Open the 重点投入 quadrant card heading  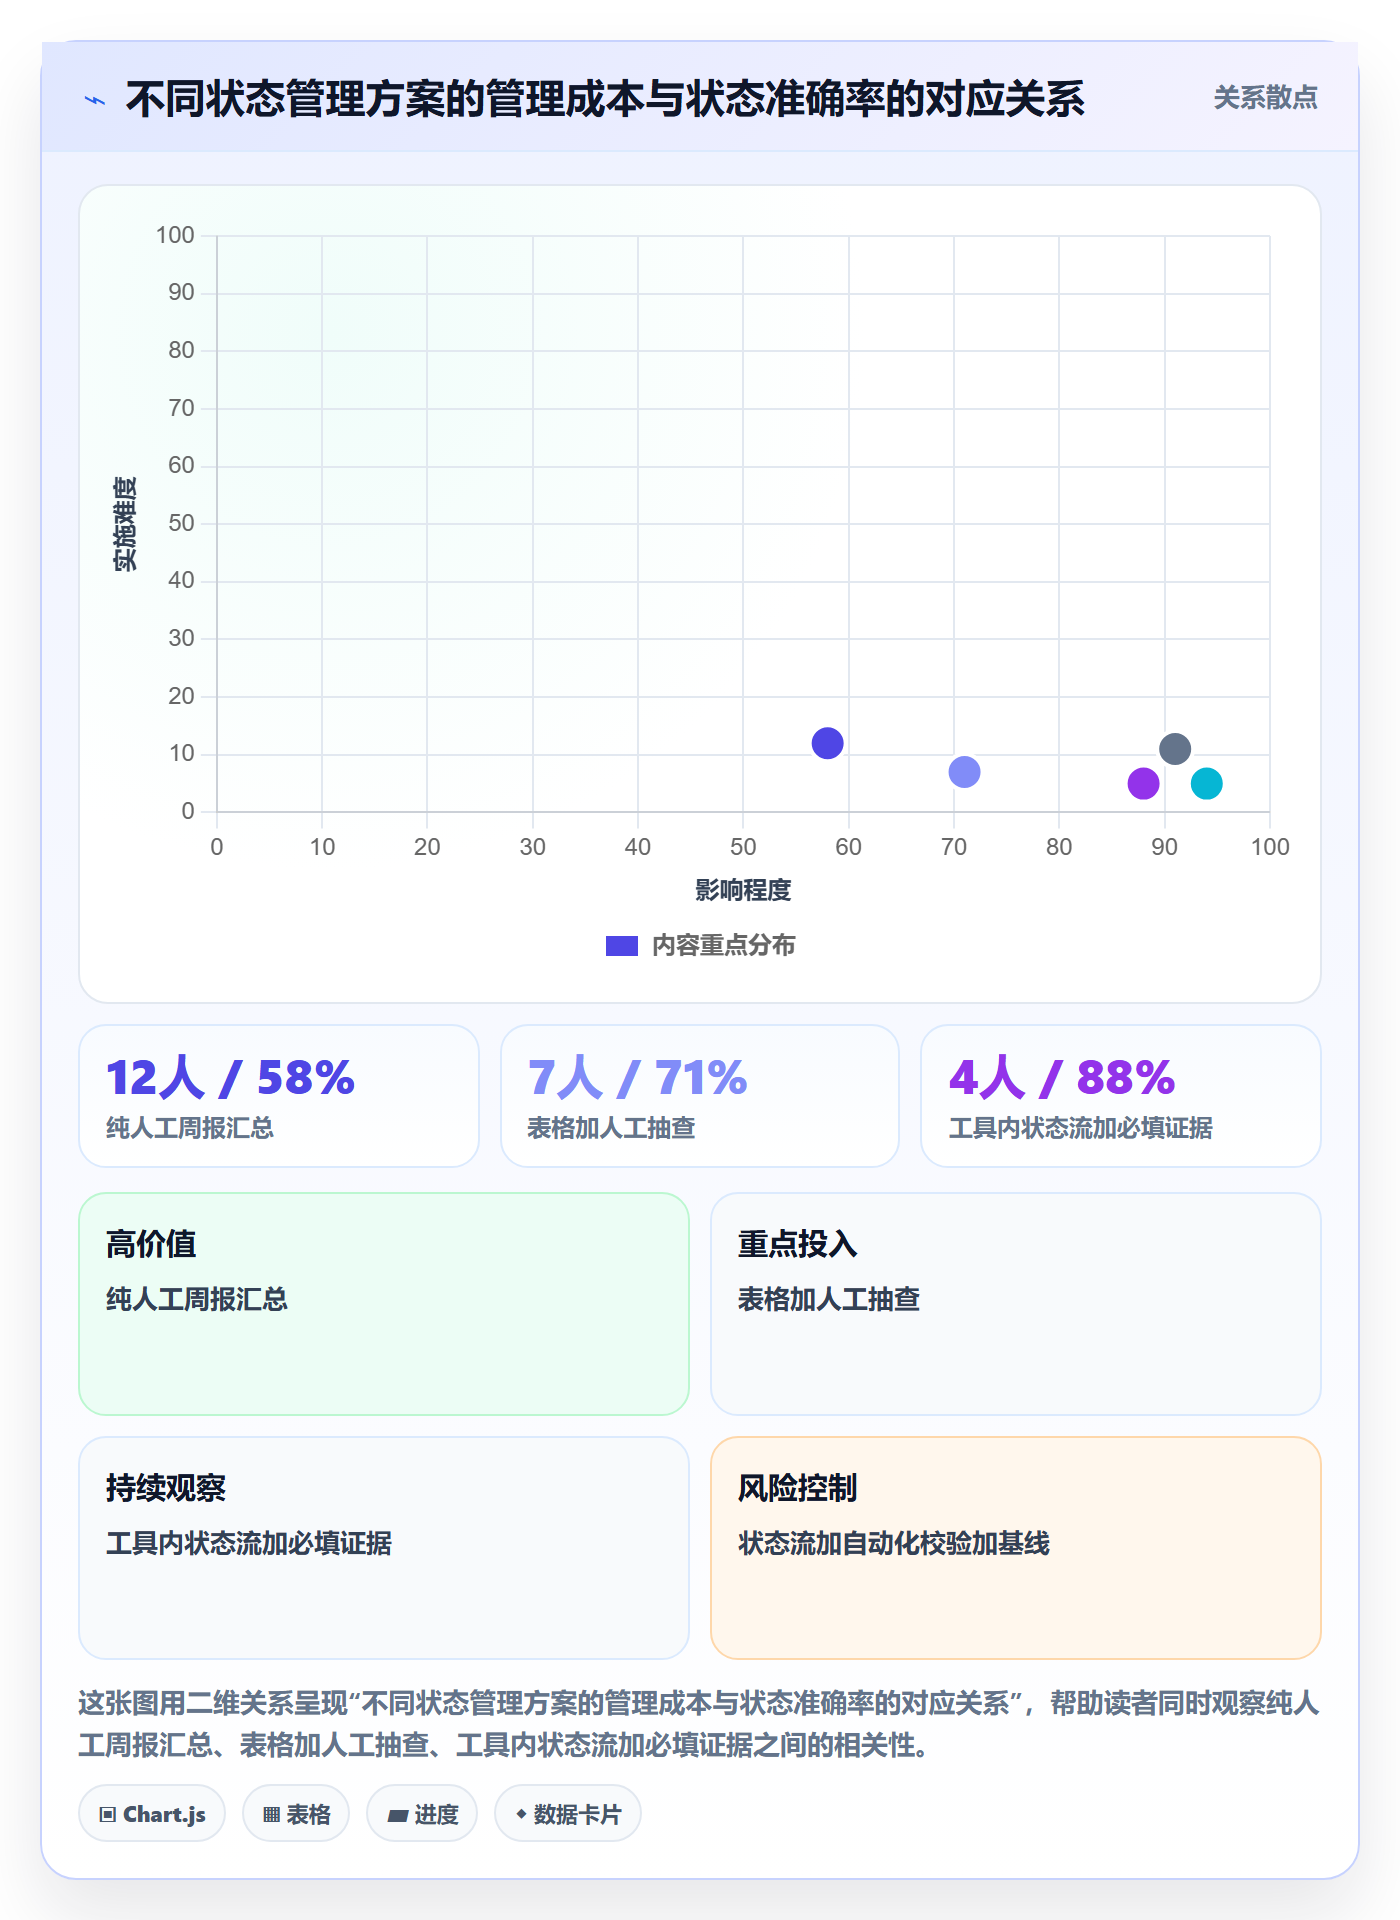click(x=797, y=1244)
